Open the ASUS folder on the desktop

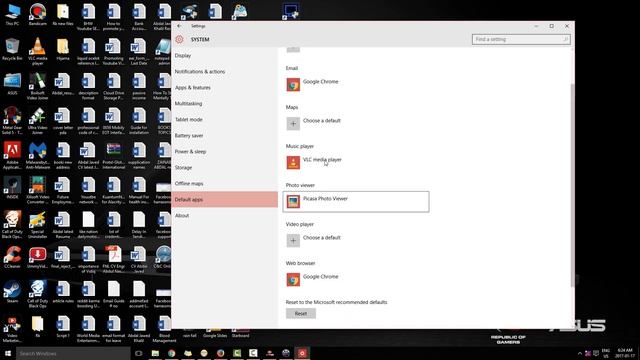coord(12,84)
